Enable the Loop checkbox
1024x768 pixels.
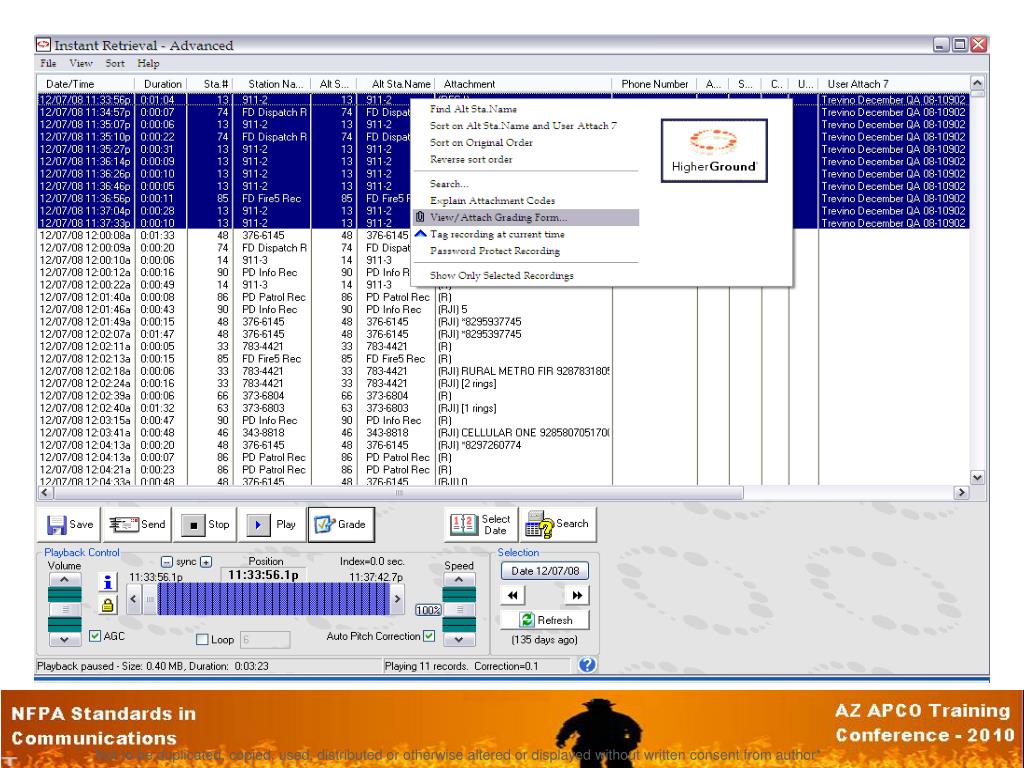tap(202, 639)
